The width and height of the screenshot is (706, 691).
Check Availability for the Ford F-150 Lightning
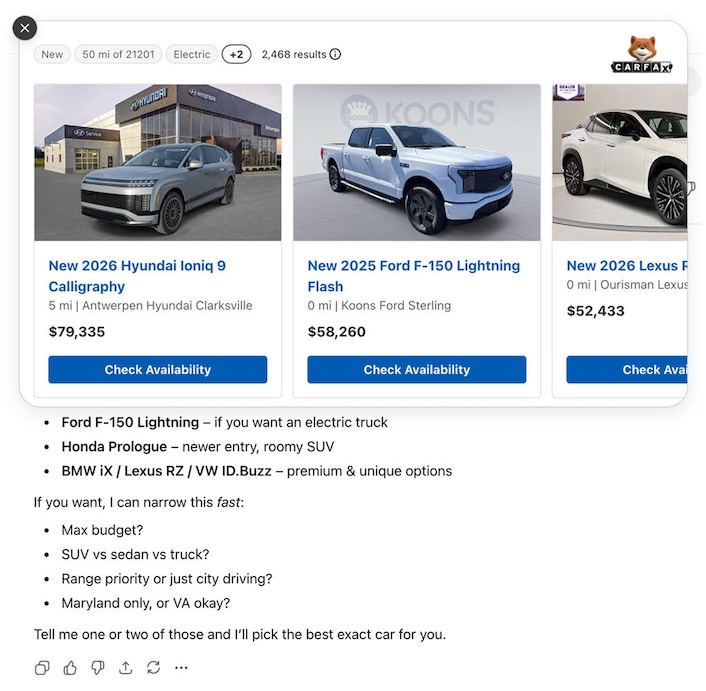(x=417, y=369)
